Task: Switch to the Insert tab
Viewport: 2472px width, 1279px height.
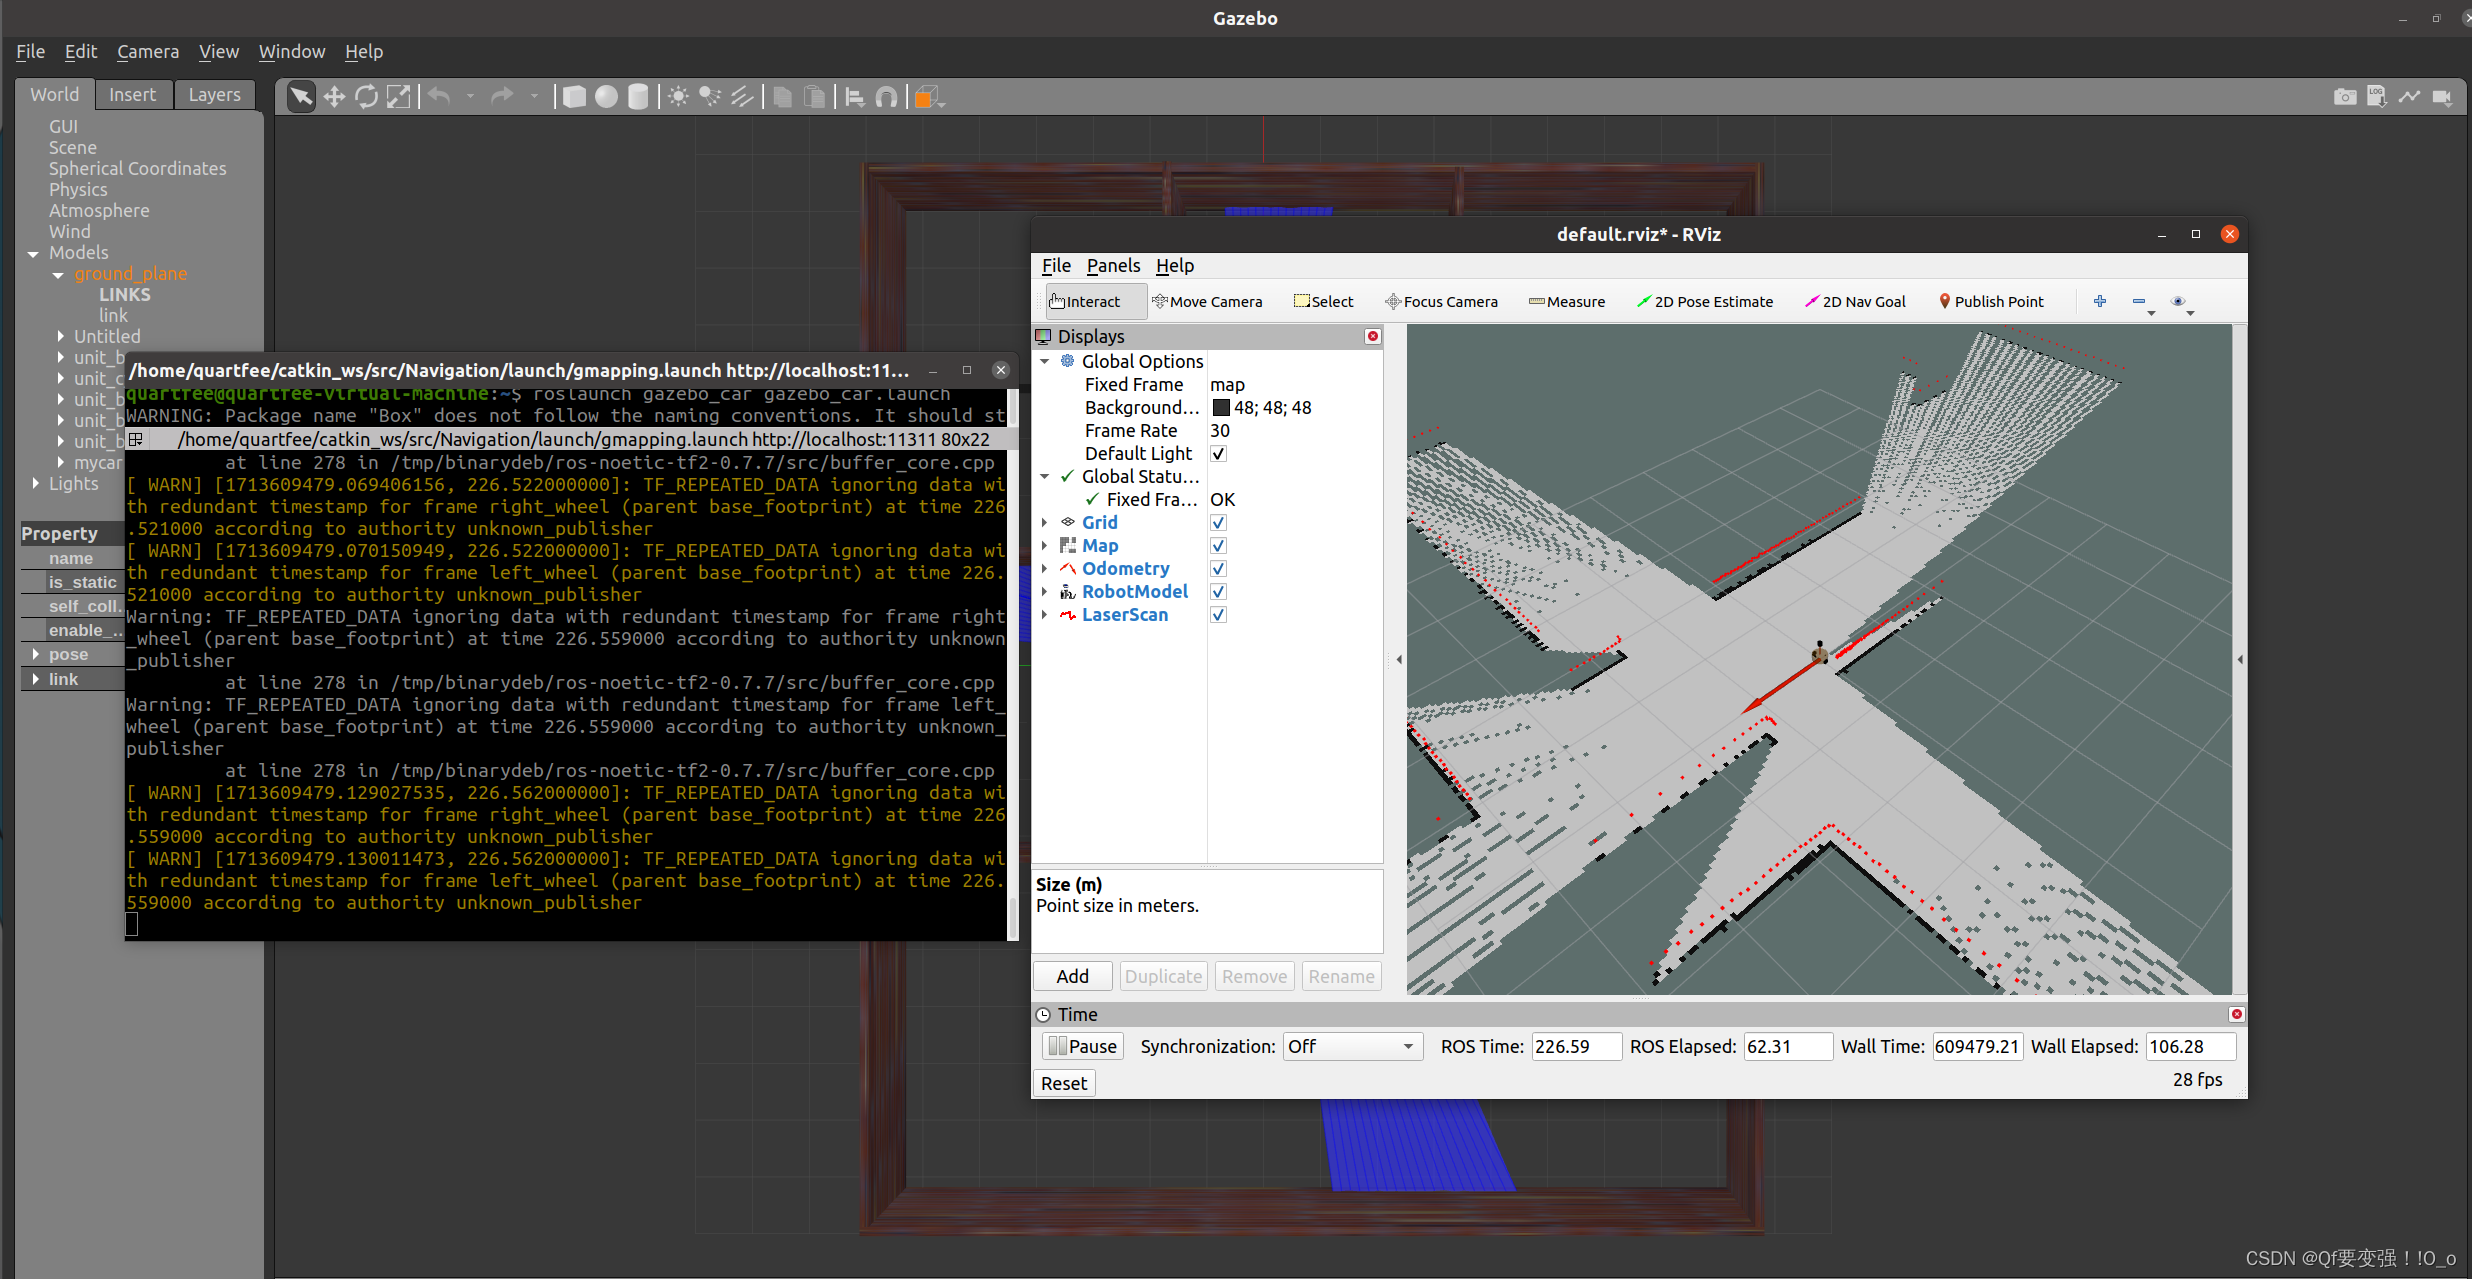Action: coord(132,95)
